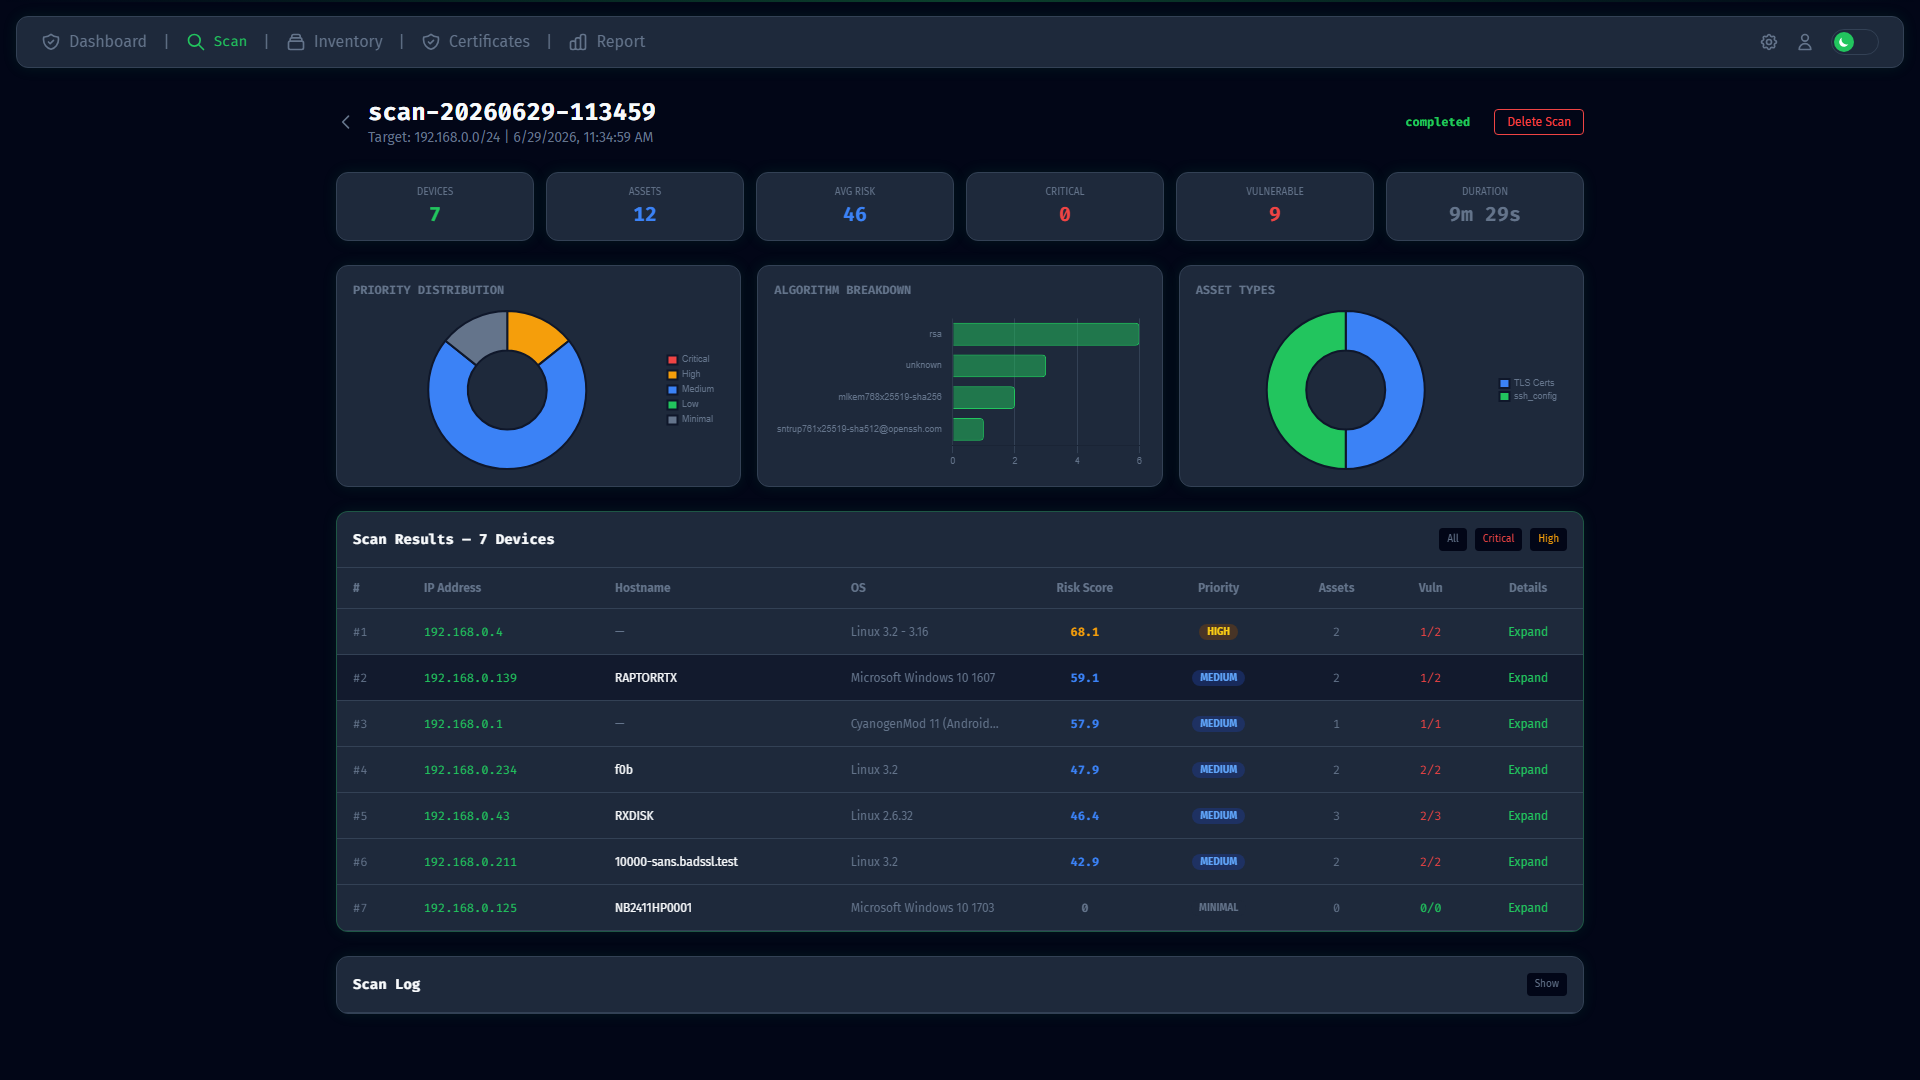This screenshot has height=1080, width=1920.
Task: Click the Scan magnifier icon
Action: point(196,42)
